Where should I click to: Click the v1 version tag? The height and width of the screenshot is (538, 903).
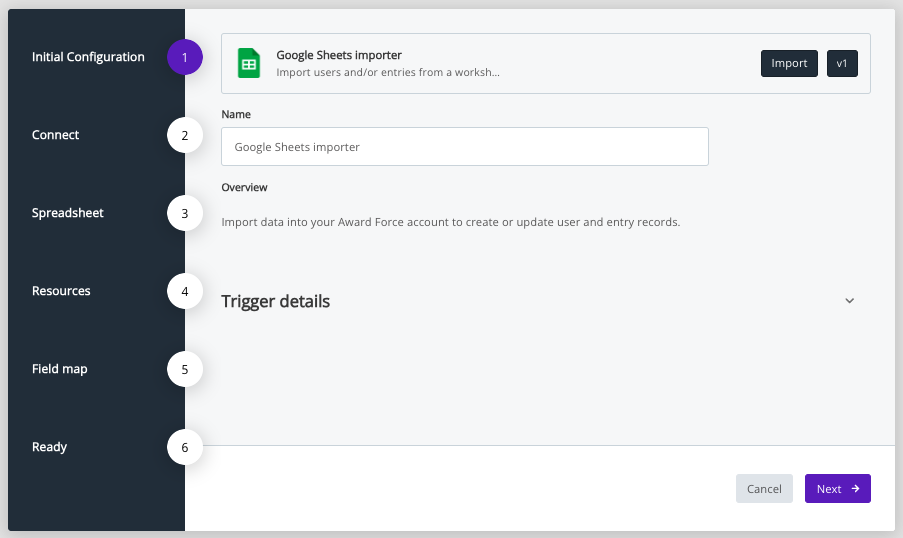click(x=842, y=63)
